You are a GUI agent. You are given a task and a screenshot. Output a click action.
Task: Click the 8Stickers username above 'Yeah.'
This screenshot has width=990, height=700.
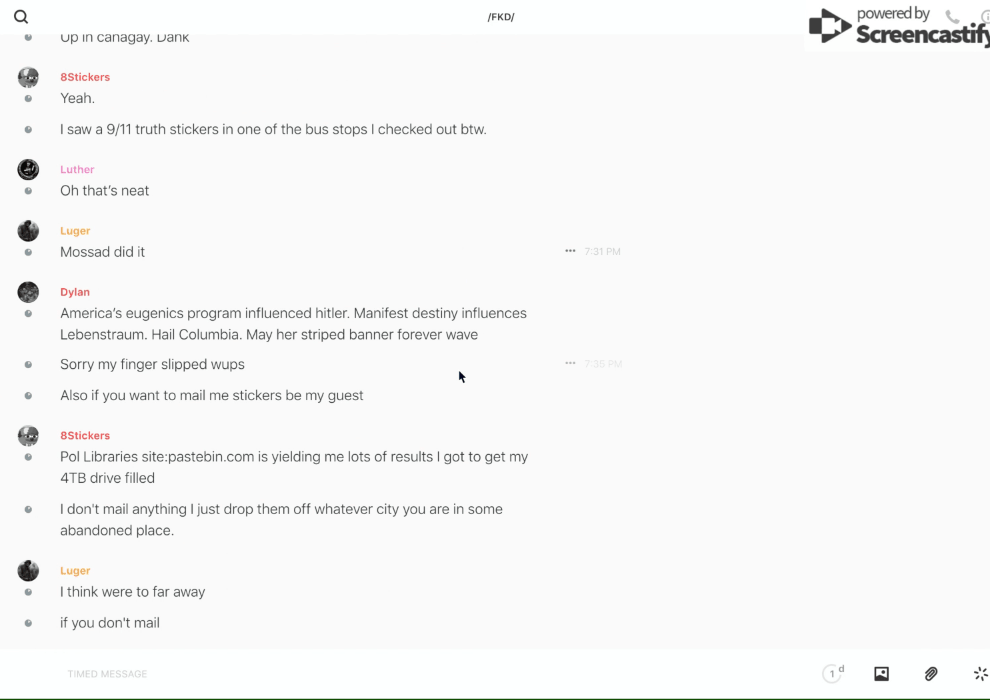tap(85, 77)
